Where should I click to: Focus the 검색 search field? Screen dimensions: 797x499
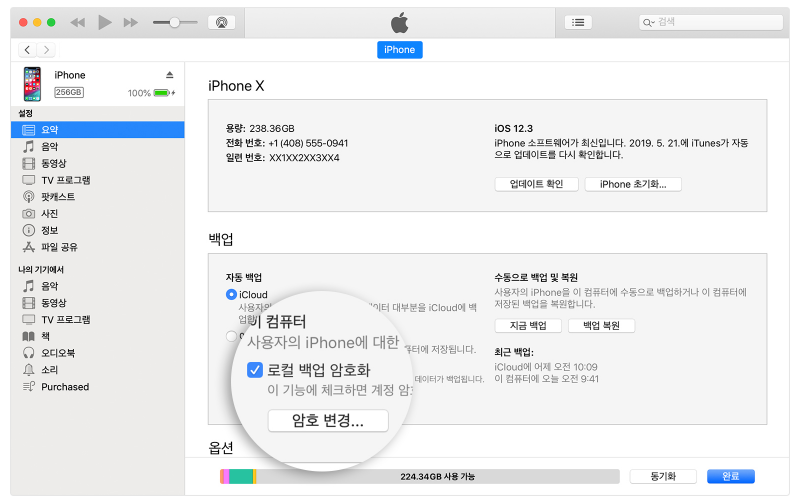click(x=711, y=22)
